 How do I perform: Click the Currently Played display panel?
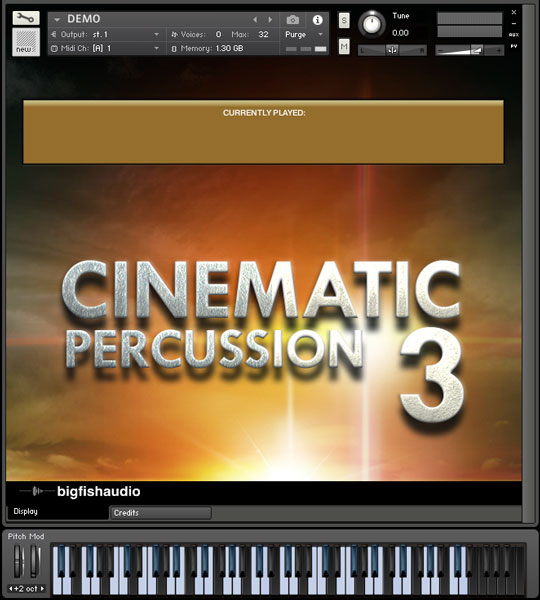(x=263, y=132)
